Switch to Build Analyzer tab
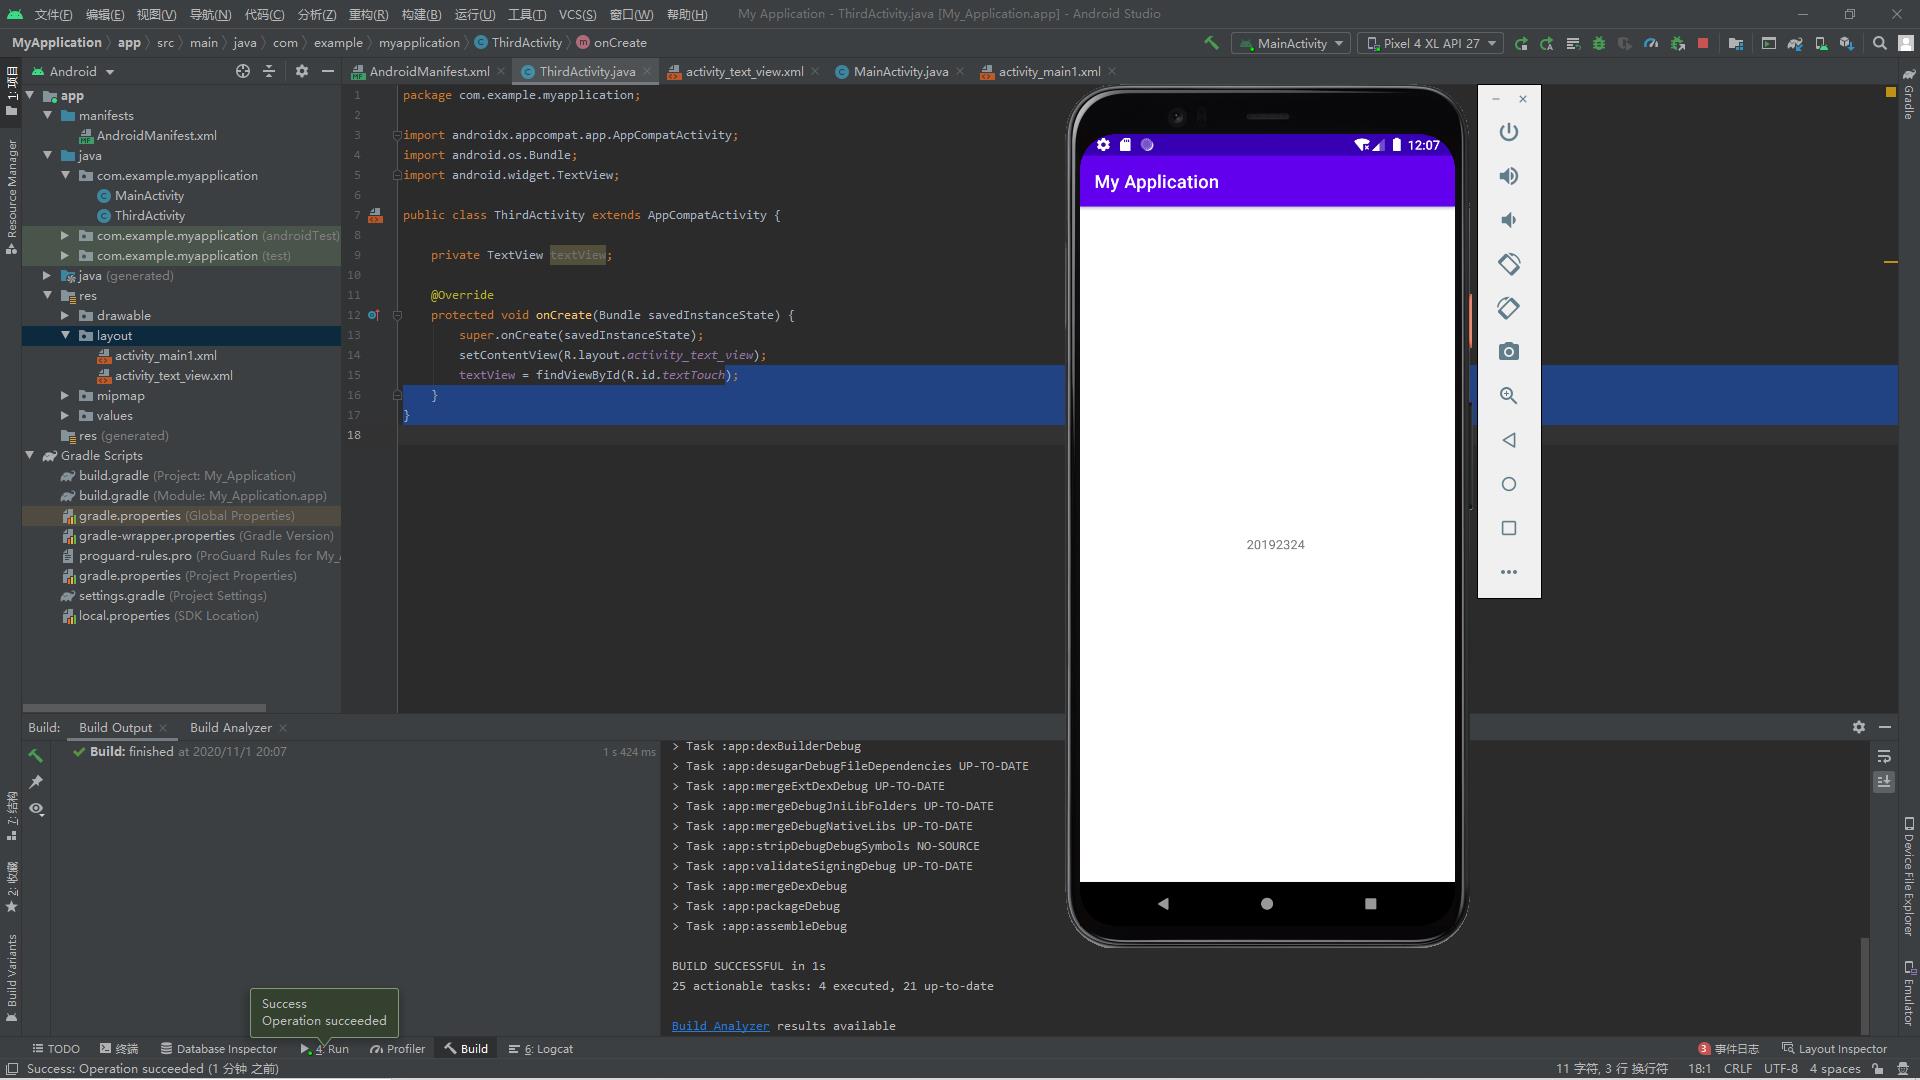The width and height of the screenshot is (1920, 1080). point(231,727)
